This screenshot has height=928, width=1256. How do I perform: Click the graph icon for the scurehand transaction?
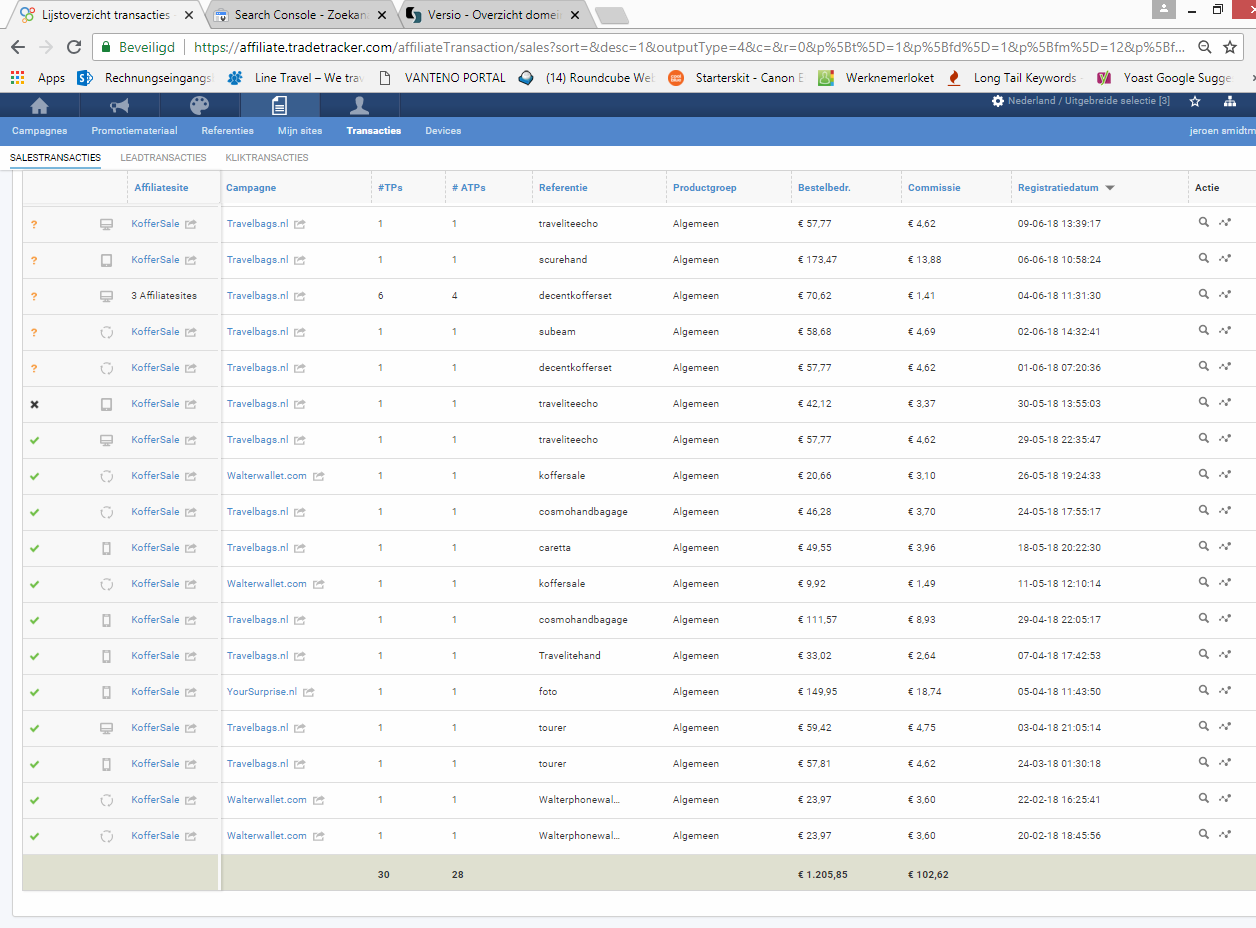coord(1225,259)
